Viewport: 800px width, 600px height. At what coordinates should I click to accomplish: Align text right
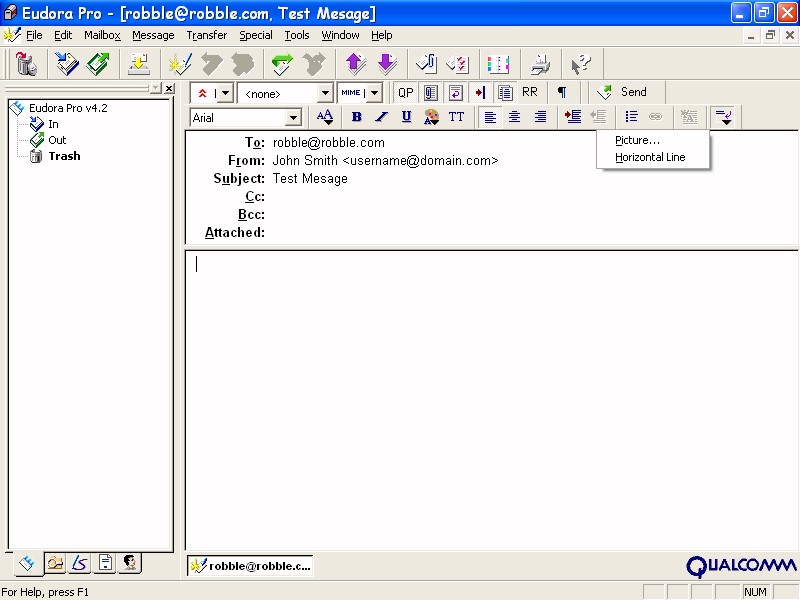click(540, 117)
